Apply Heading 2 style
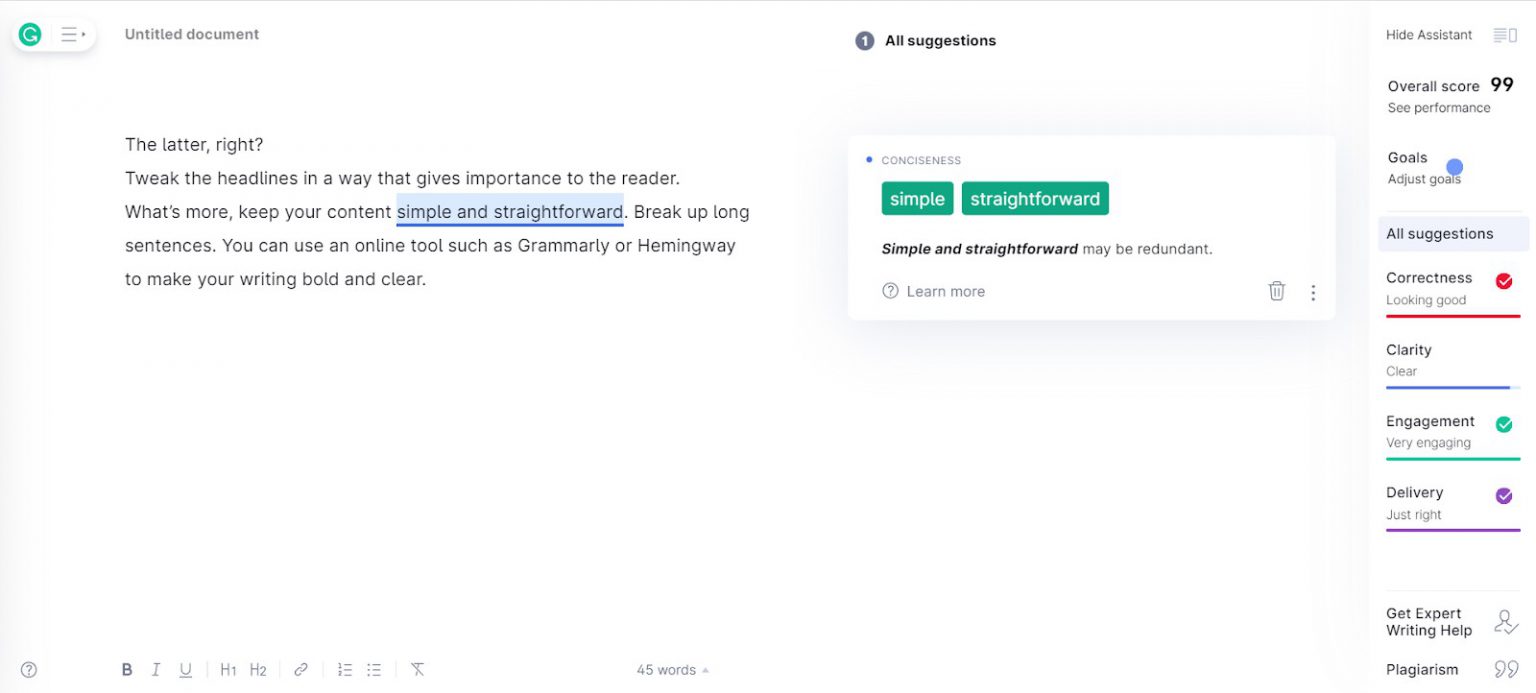Screen dimensions: 1536x693 pyautogui.click(x=258, y=669)
